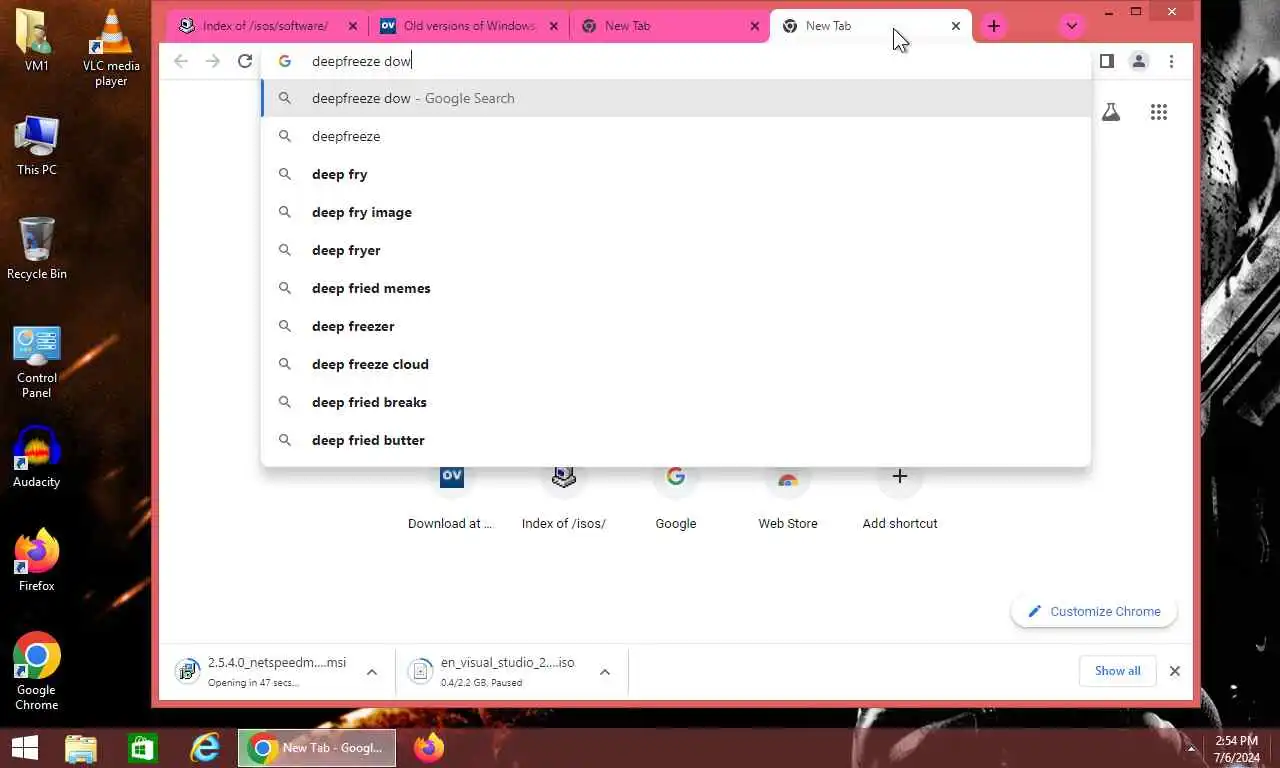Open the Windows Start menu

coord(25,747)
